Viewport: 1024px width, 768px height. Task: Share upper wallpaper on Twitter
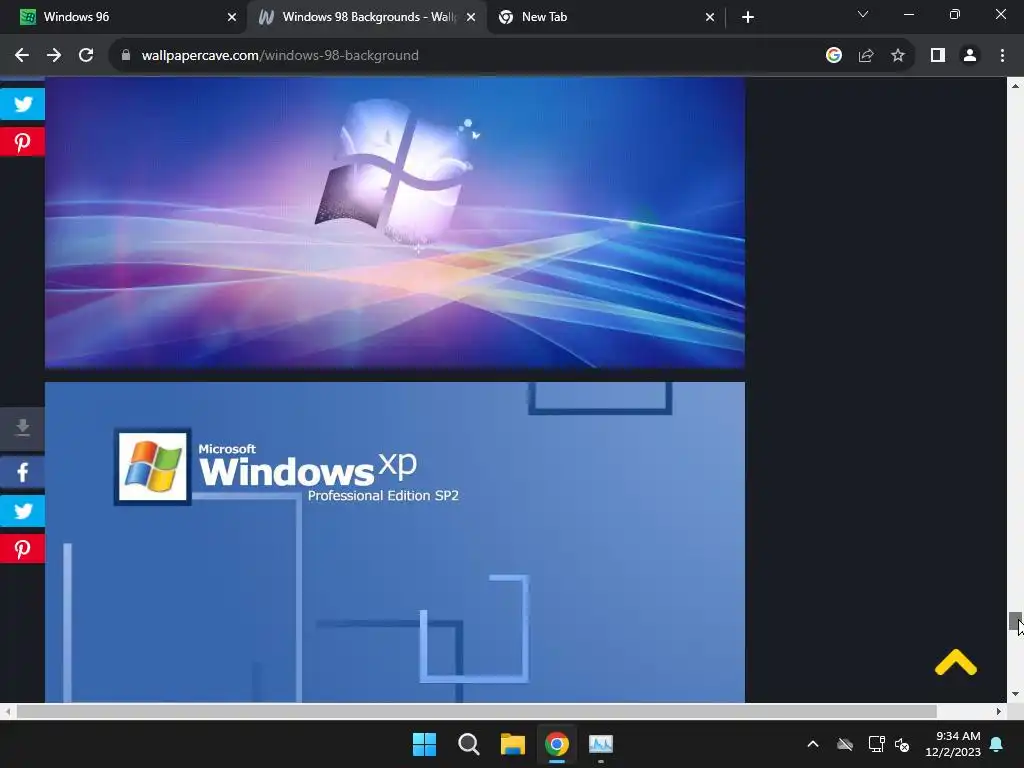pyautogui.click(x=22, y=104)
